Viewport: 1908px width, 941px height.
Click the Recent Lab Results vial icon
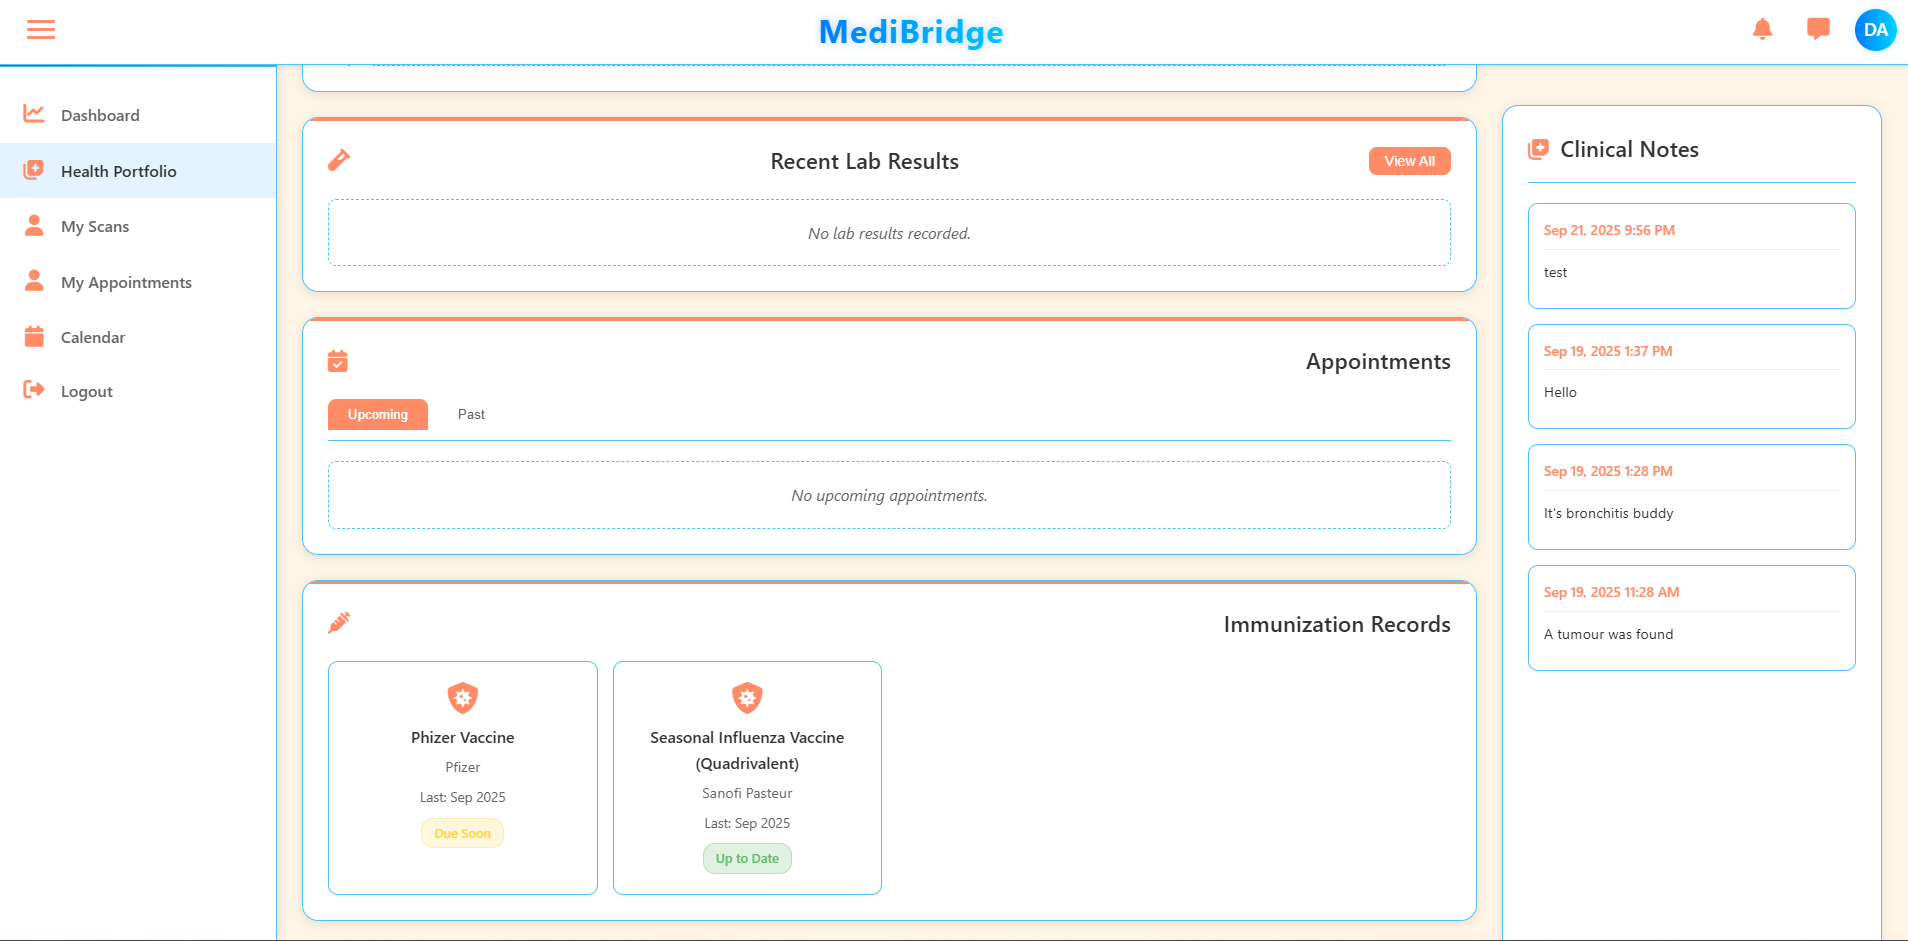pos(339,160)
